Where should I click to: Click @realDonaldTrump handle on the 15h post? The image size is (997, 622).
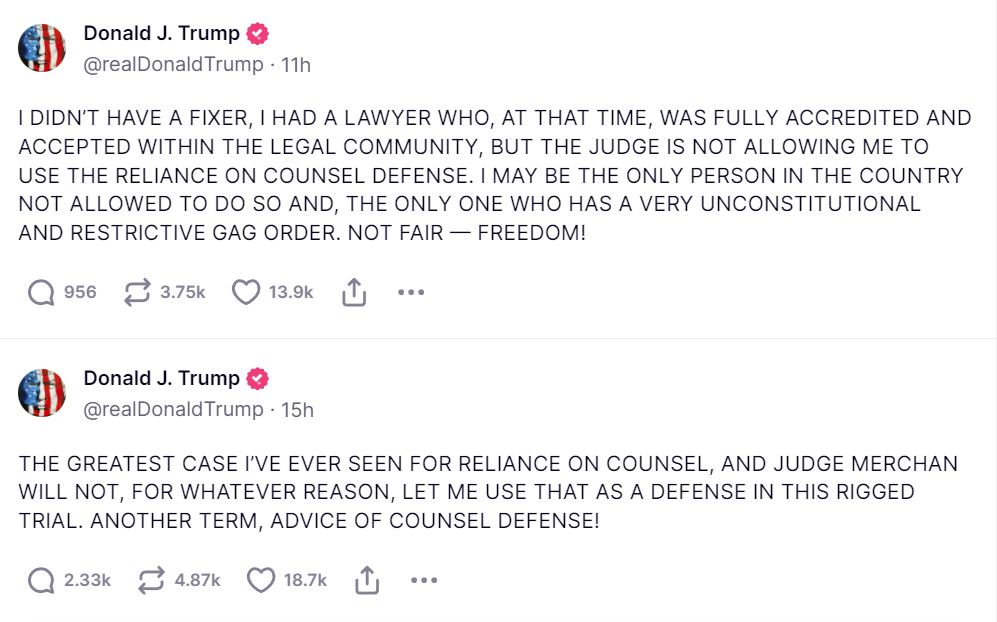[173, 410]
